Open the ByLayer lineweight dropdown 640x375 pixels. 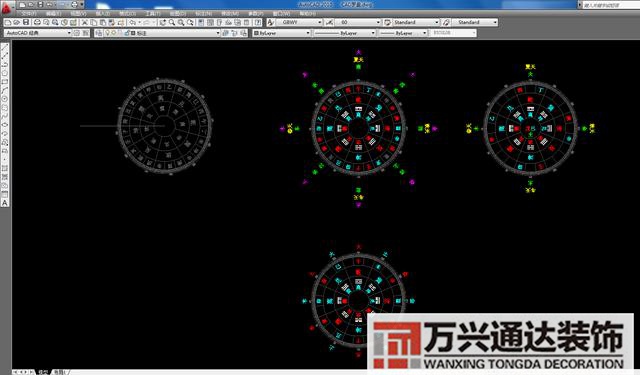point(403,33)
